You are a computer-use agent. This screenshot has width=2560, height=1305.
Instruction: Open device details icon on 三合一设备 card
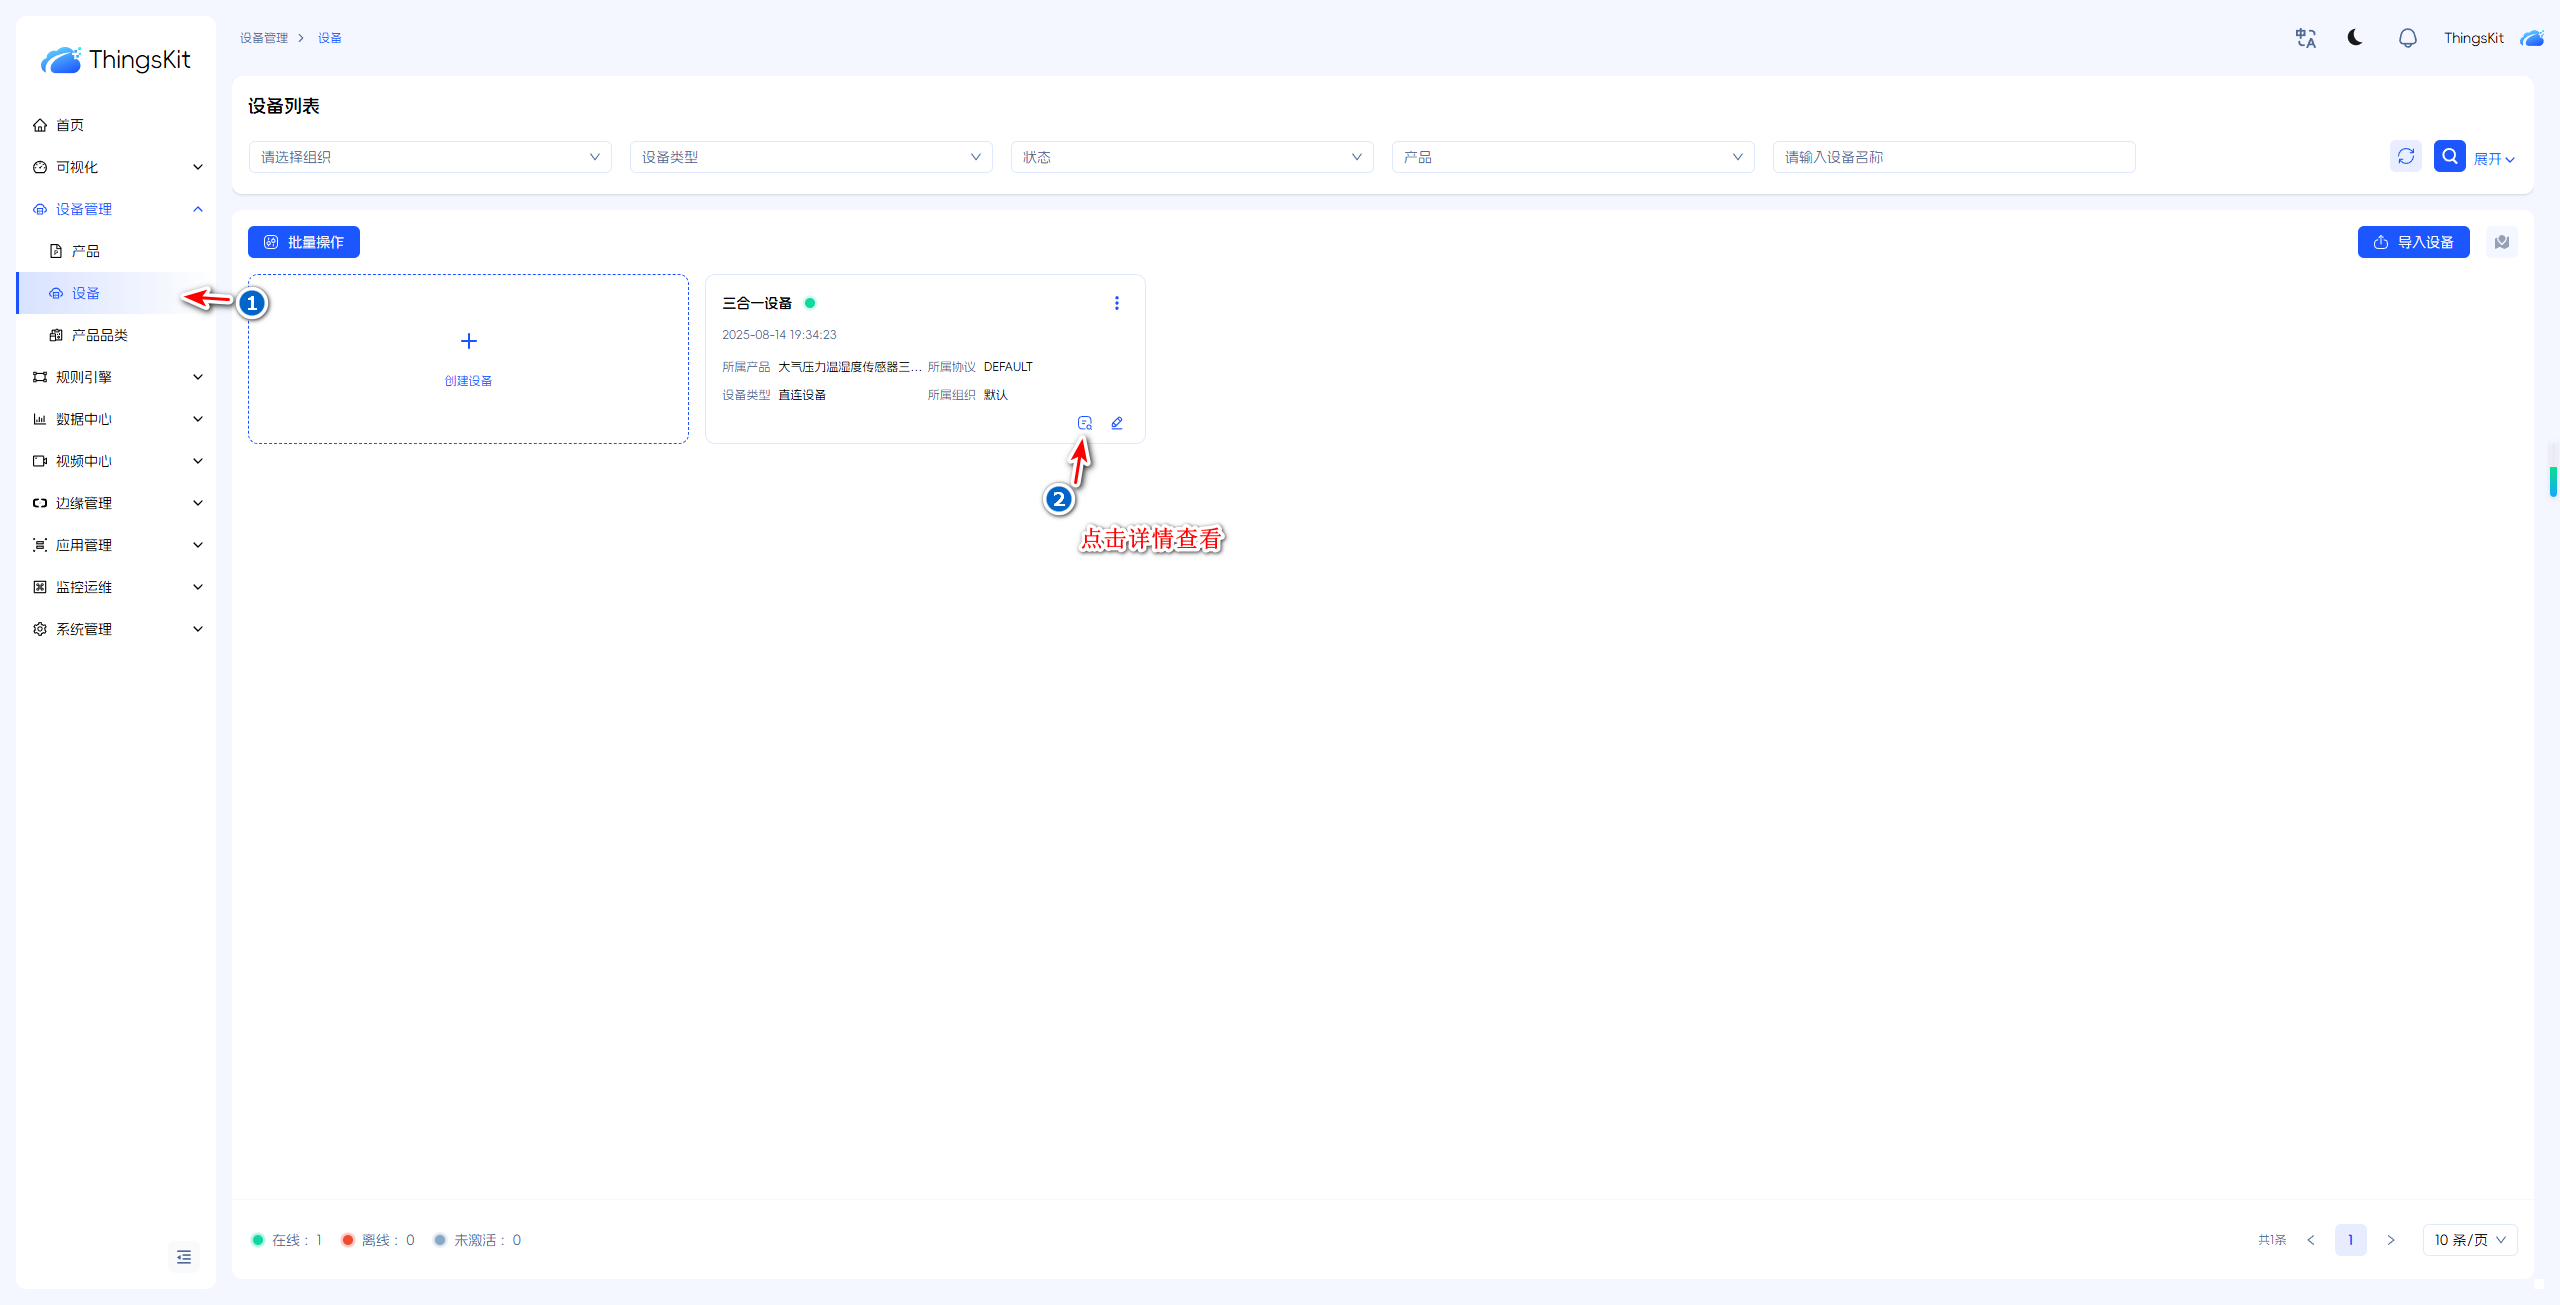pos(1084,423)
